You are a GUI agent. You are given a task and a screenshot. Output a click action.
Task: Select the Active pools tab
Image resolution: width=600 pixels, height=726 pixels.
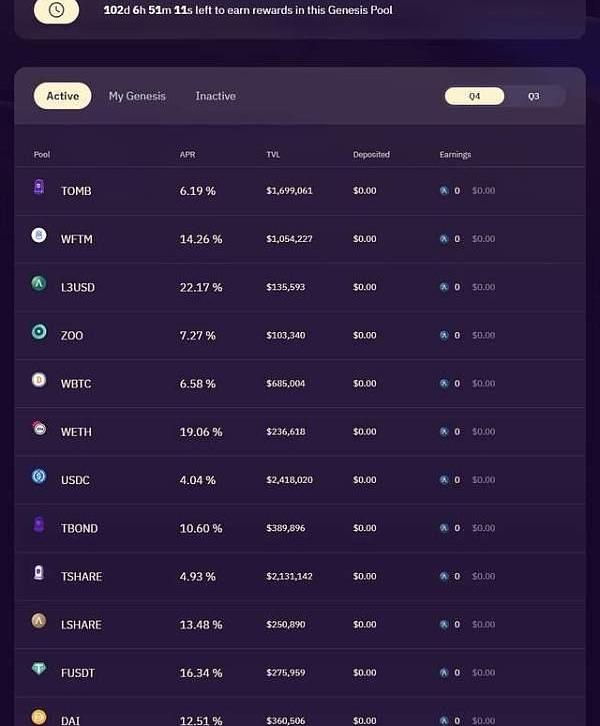tap(62, 96)
